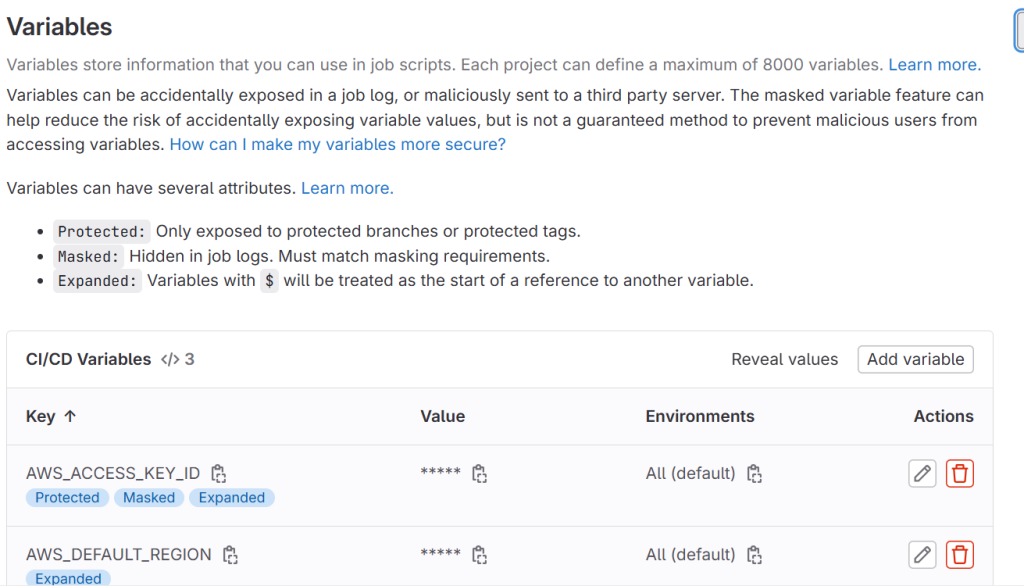
Task: Copy environment scope for AWS_DEFAULT_REGION
Action: 754,554
